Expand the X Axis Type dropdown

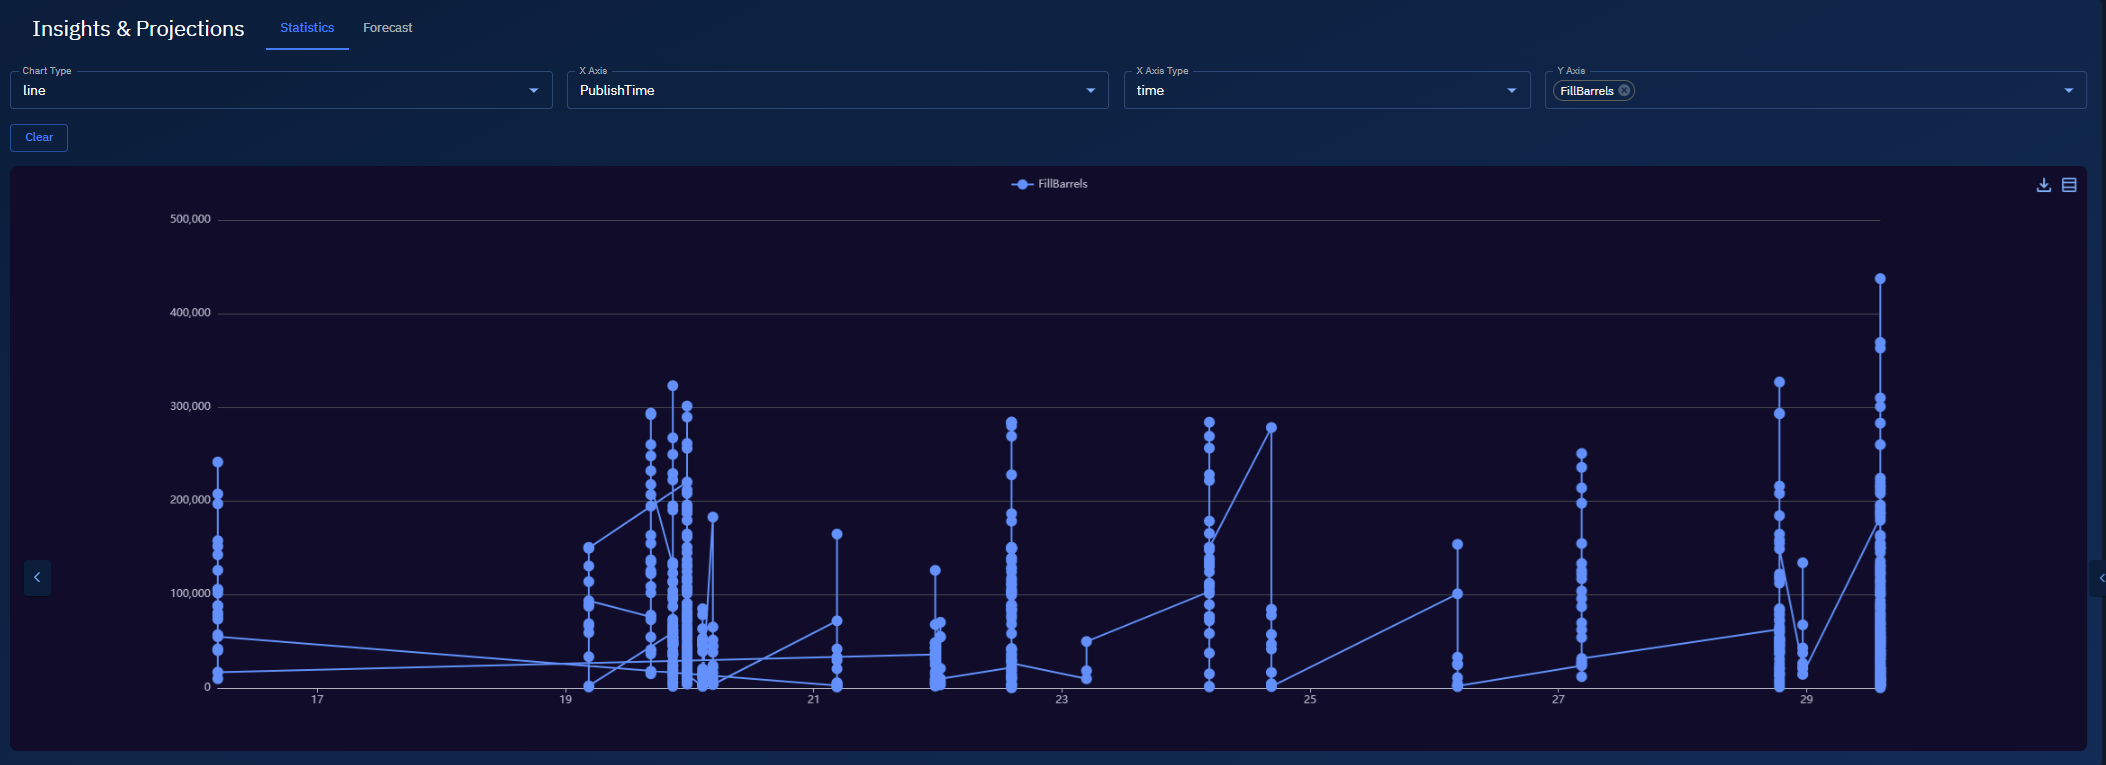(1511, 91)
